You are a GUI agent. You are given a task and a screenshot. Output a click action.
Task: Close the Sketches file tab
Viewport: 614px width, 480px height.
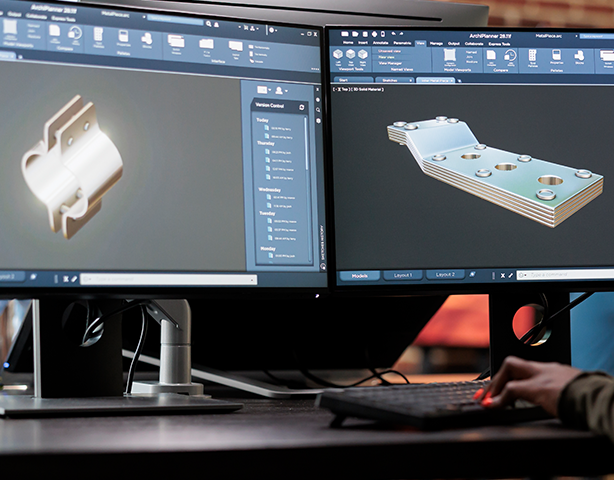tap(410, 80)
